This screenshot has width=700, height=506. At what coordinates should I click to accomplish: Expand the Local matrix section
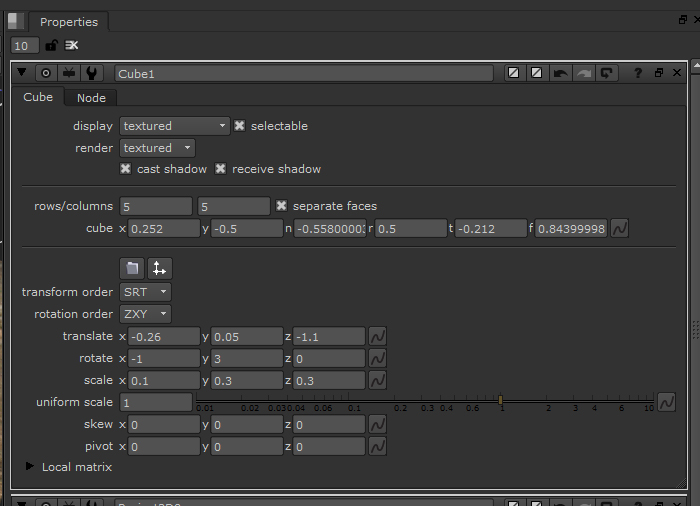point(30,467)
